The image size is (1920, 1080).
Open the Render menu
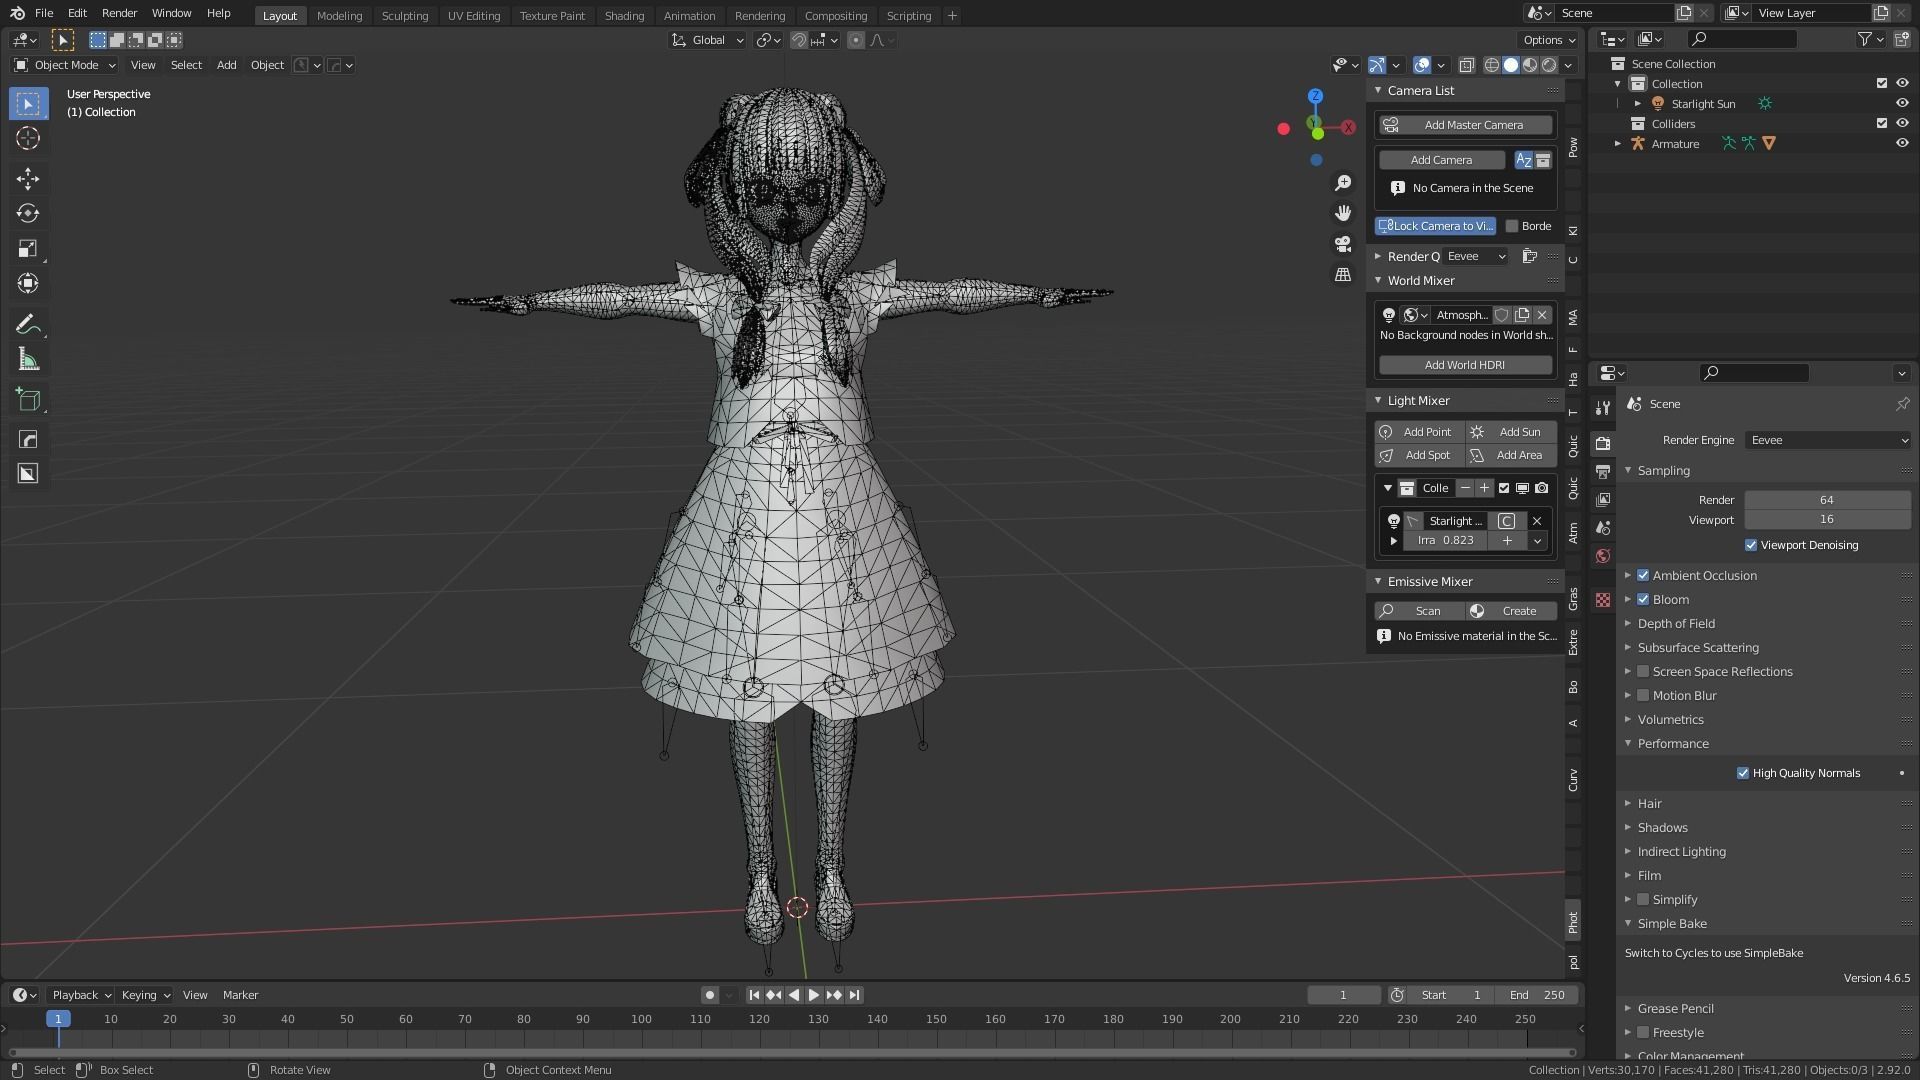(x=119, y=14)
